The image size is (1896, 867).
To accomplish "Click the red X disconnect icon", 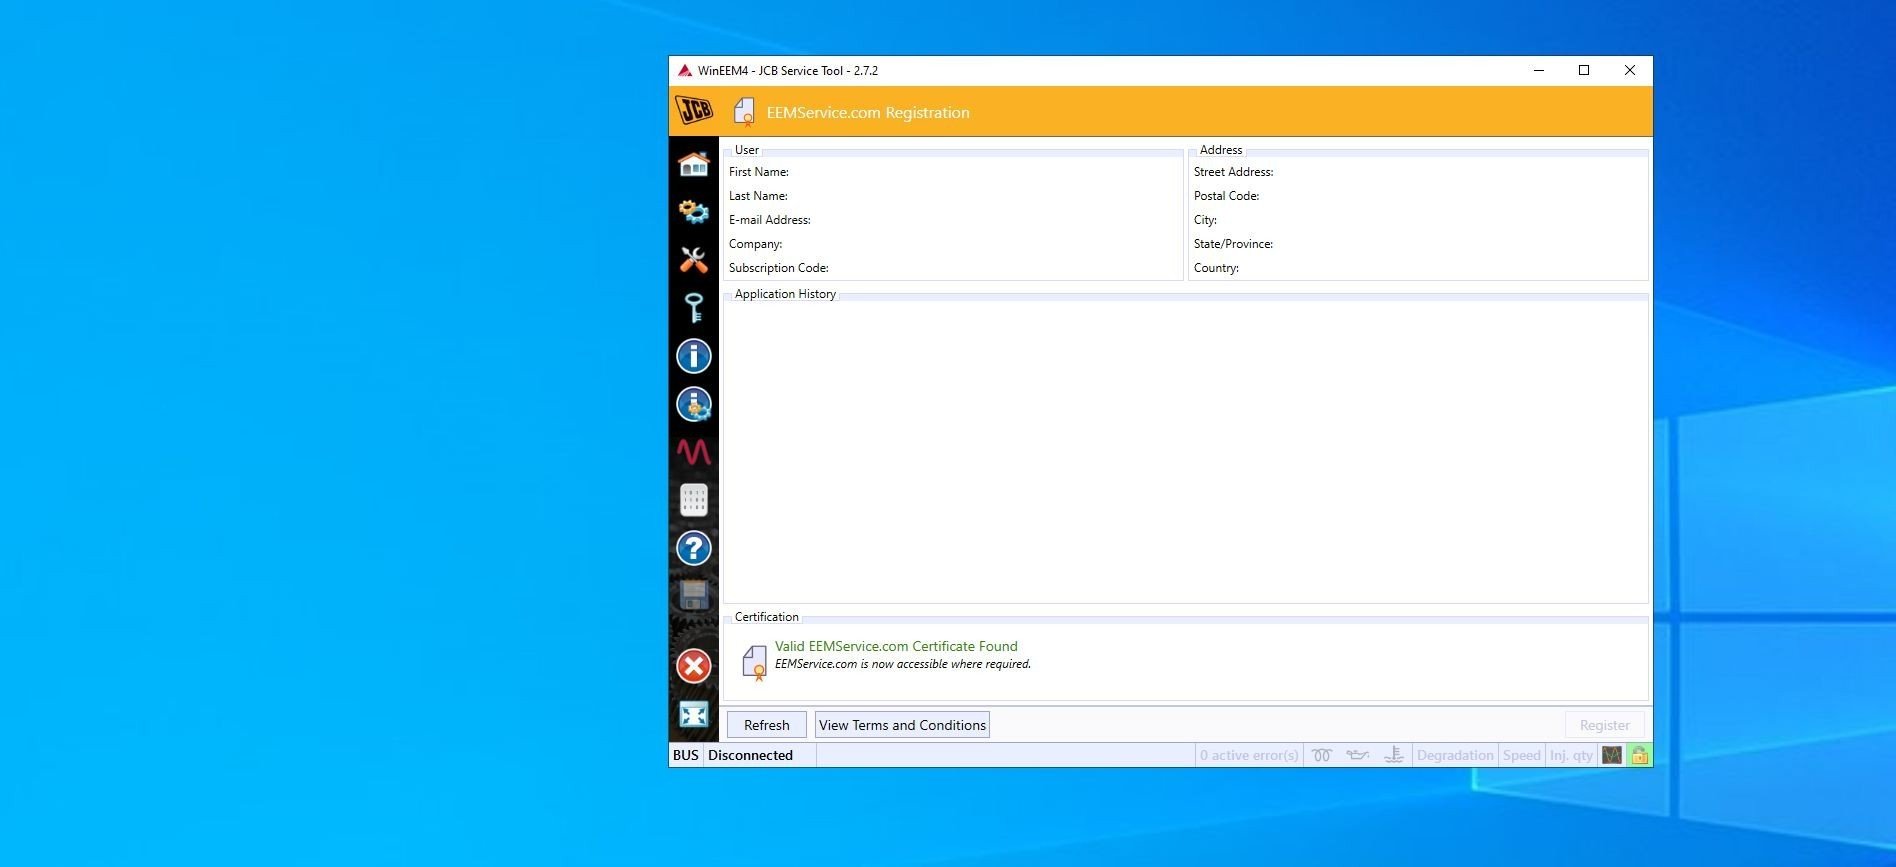I will pos(693,666).
